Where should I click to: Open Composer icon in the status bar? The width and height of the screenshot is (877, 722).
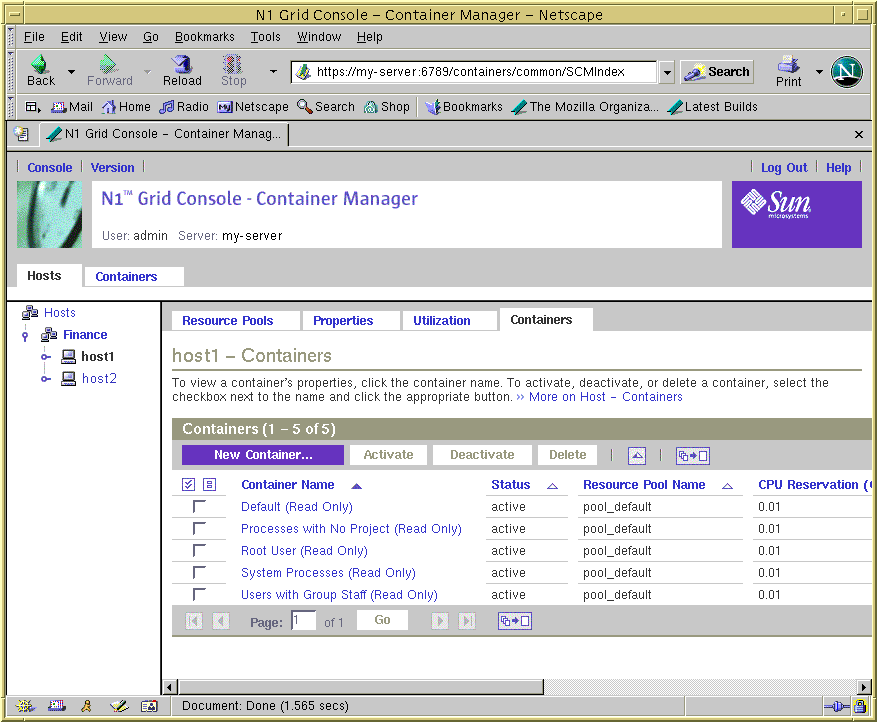point(119,706)
